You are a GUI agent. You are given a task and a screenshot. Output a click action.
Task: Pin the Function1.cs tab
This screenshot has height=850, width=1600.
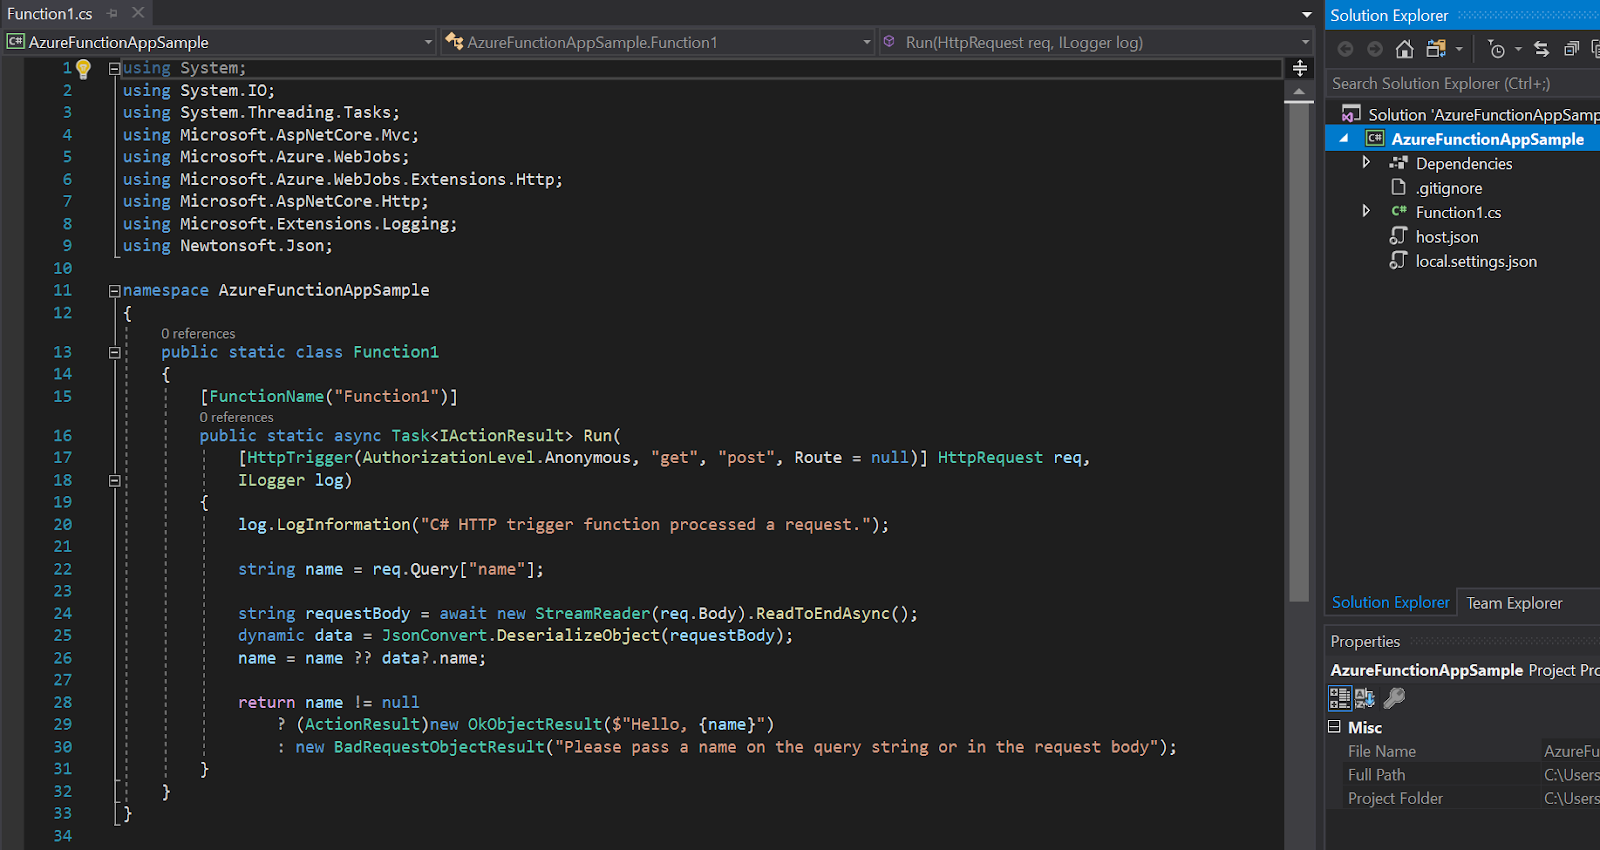(112, 14)
